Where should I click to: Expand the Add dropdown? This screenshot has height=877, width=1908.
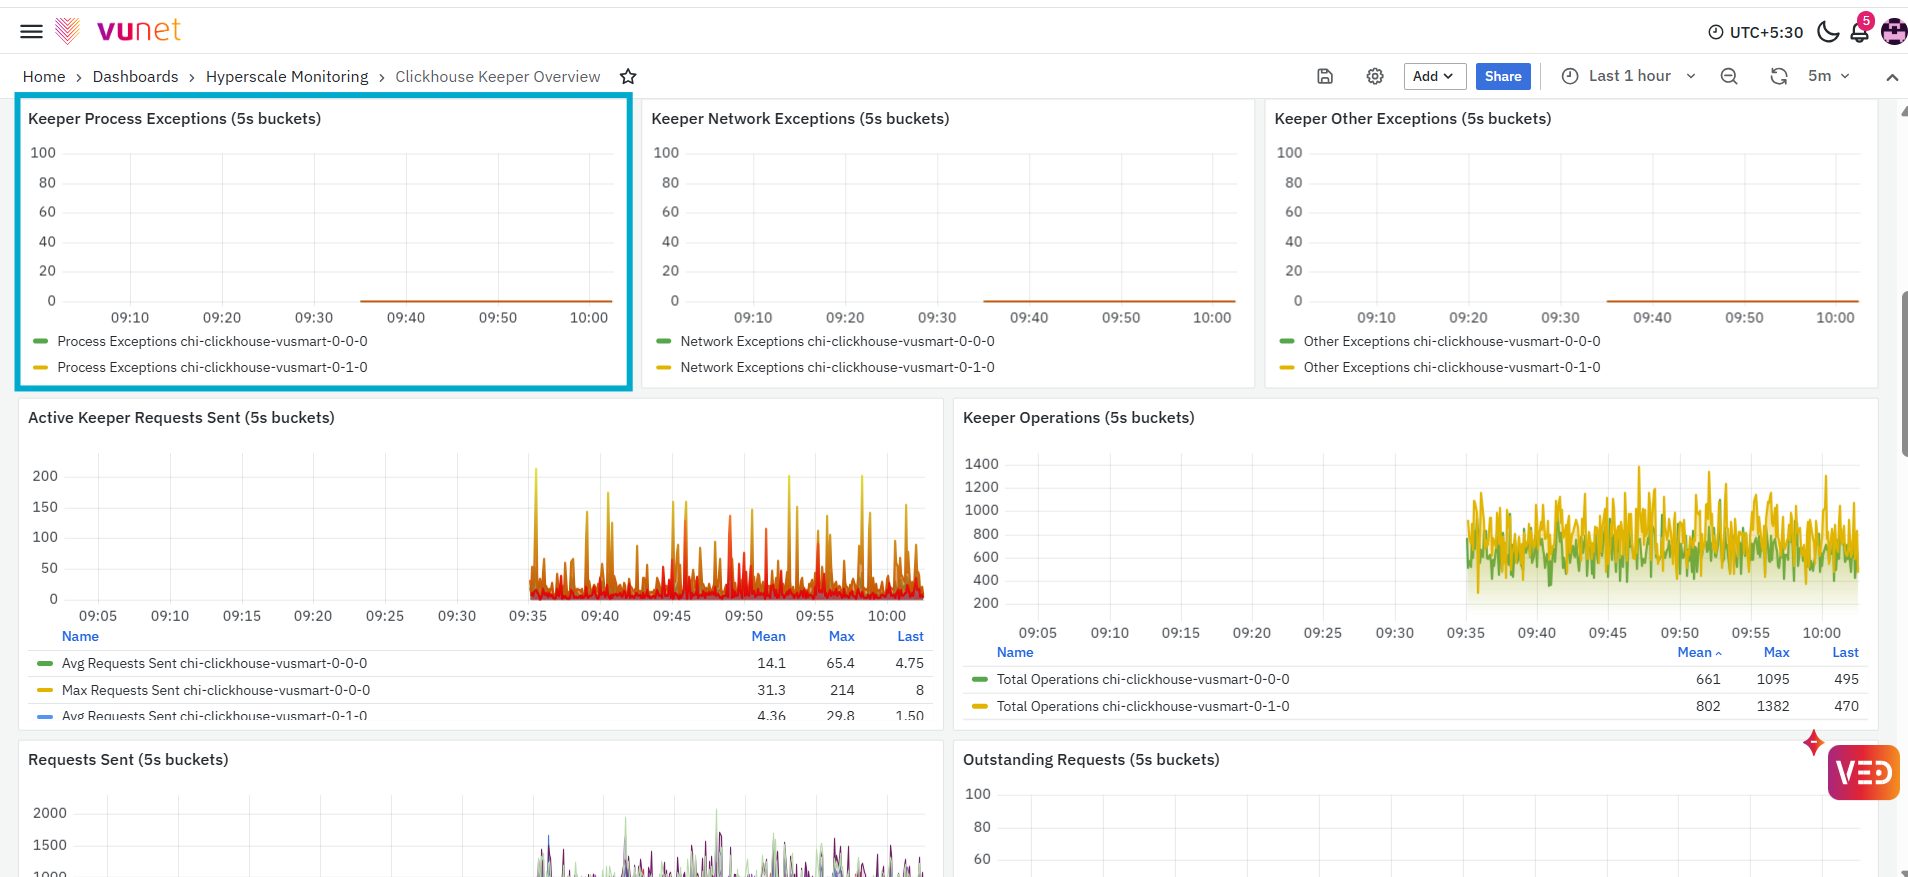coord(1434,76)
